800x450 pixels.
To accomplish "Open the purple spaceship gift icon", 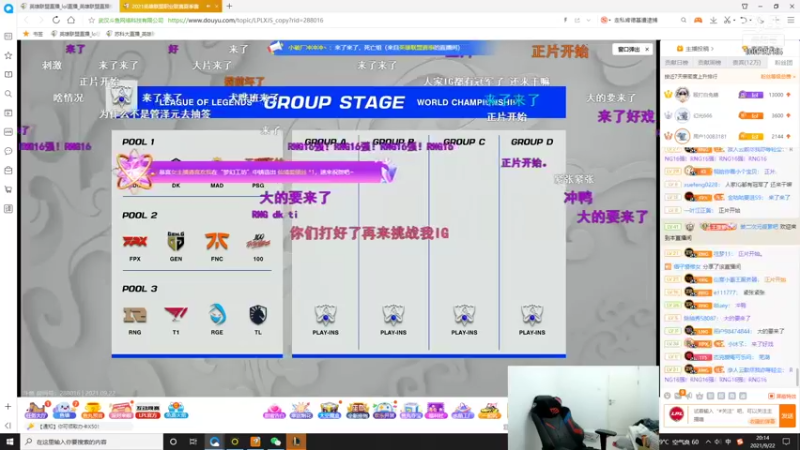I will (x=462, y=411).
